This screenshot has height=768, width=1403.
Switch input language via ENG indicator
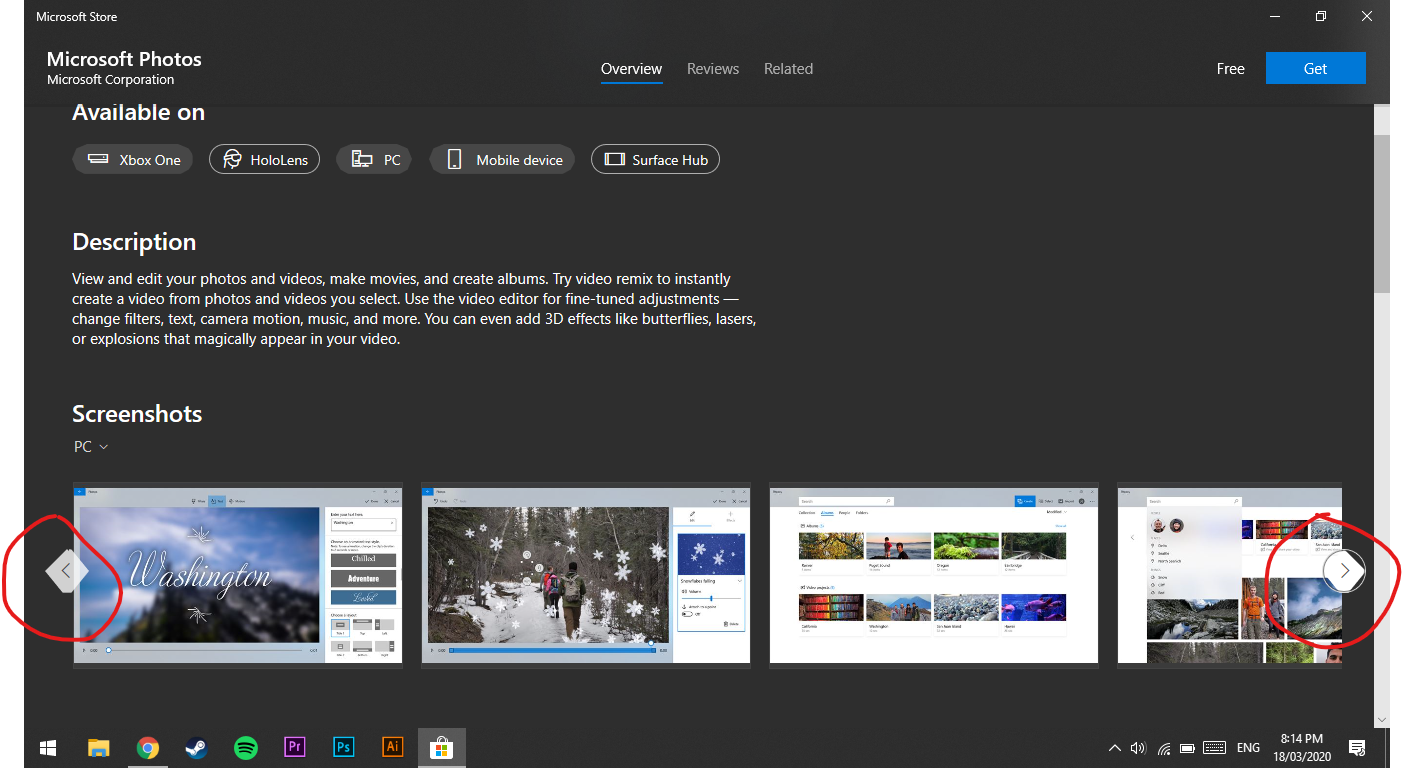(1248, 748)
